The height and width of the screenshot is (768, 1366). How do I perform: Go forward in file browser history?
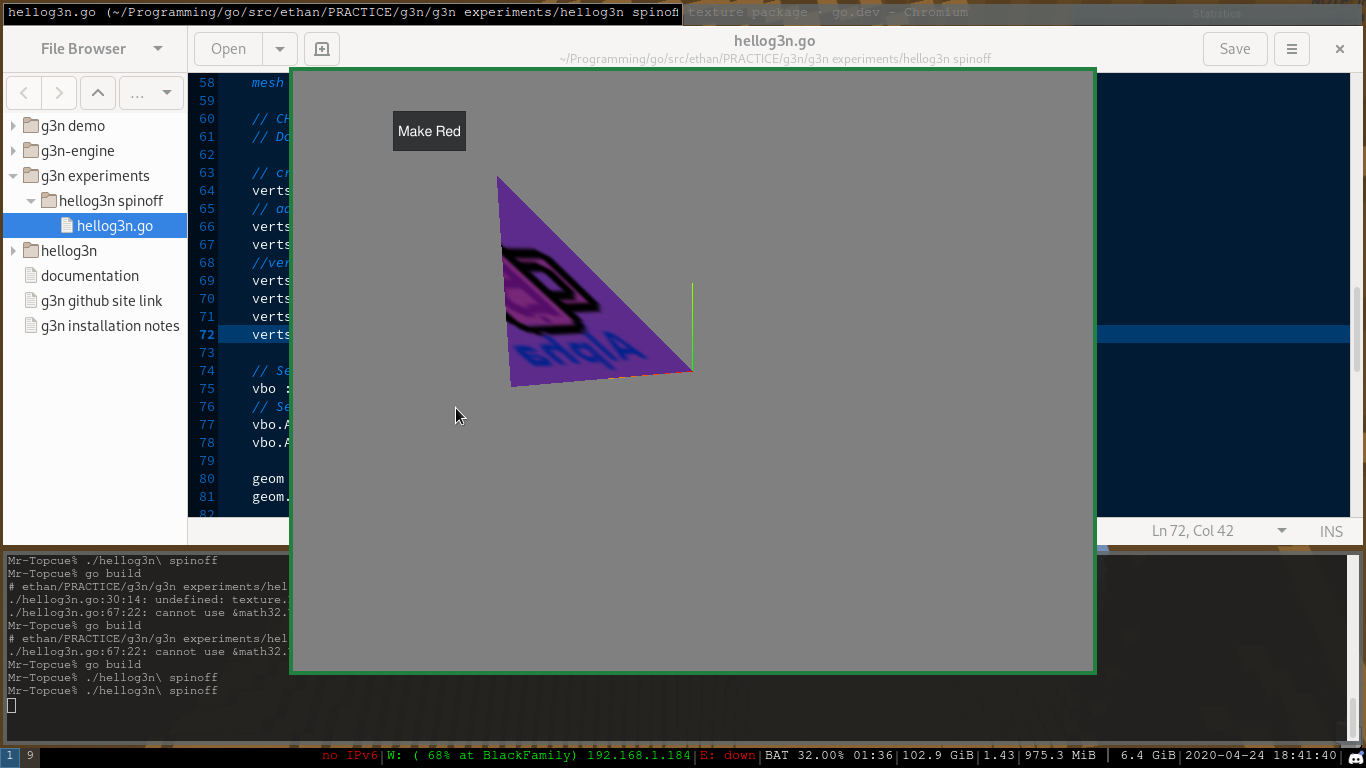[x=59, y=93]
